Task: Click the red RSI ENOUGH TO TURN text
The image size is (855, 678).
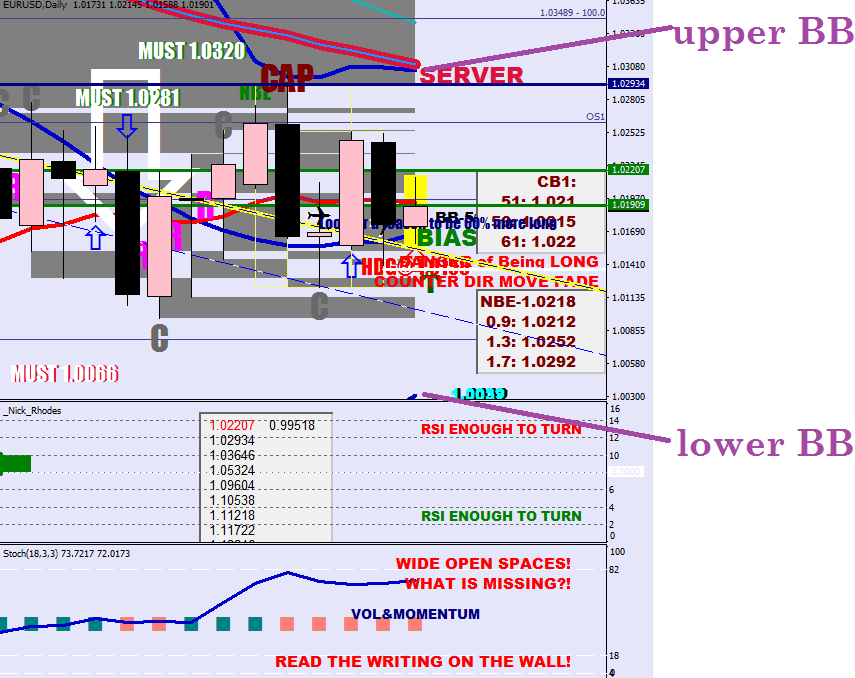Action: tap(501, 429)
